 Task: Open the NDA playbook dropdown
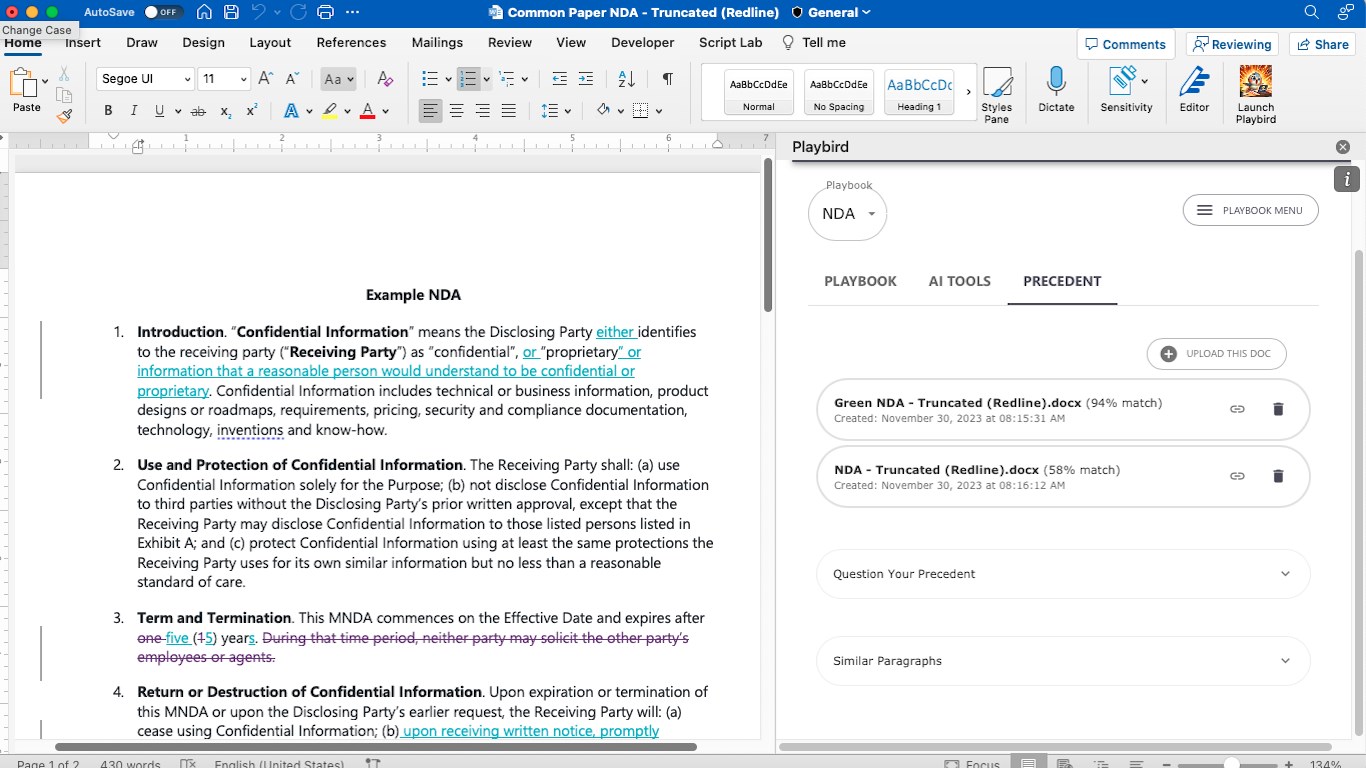tap(847, 214)
